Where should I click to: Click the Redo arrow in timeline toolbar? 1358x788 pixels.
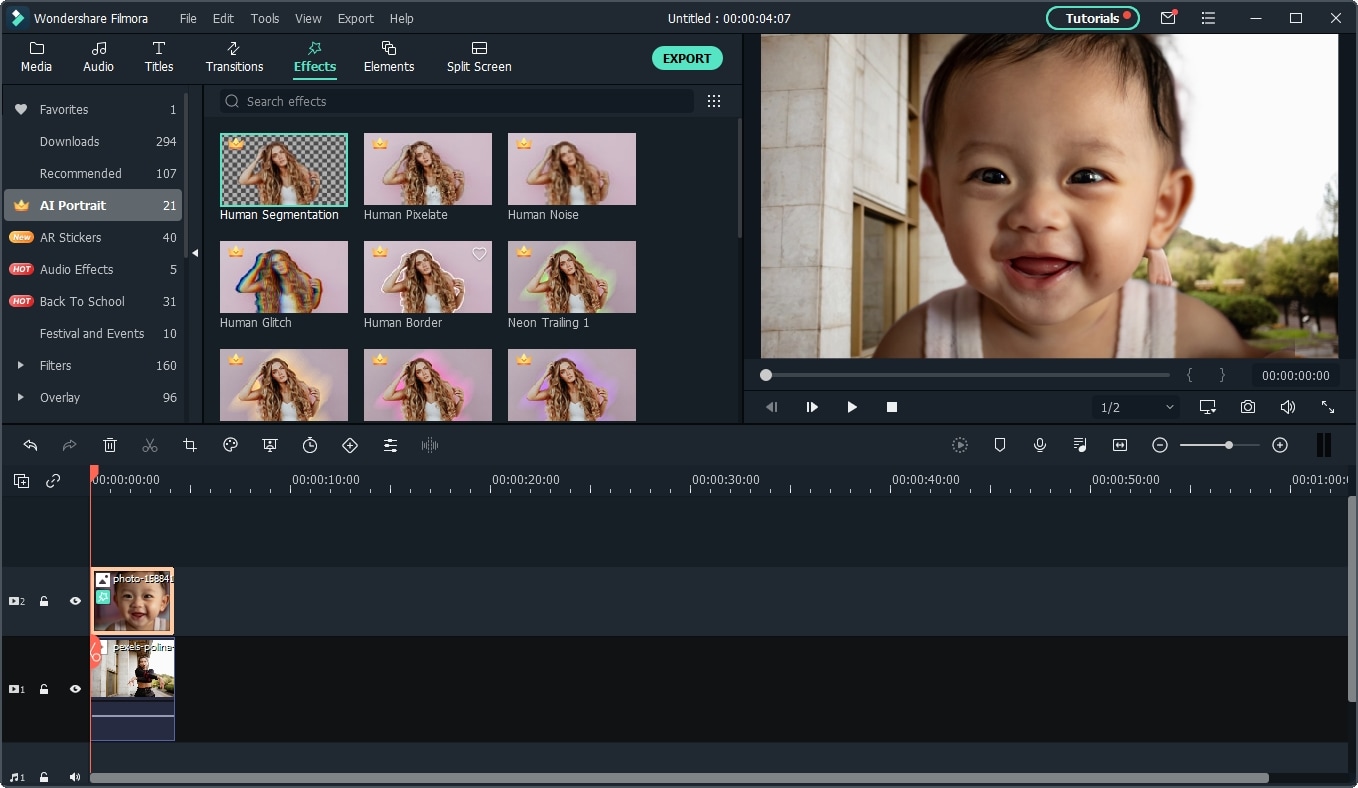coord(70,445)
